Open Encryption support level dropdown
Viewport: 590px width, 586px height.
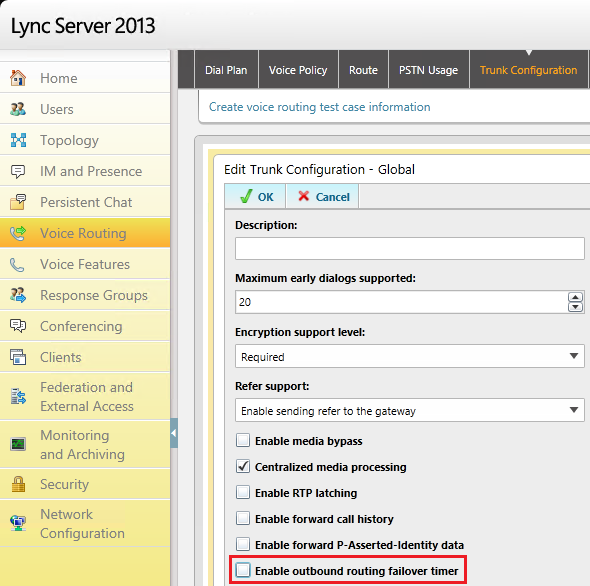pos(410,356)
